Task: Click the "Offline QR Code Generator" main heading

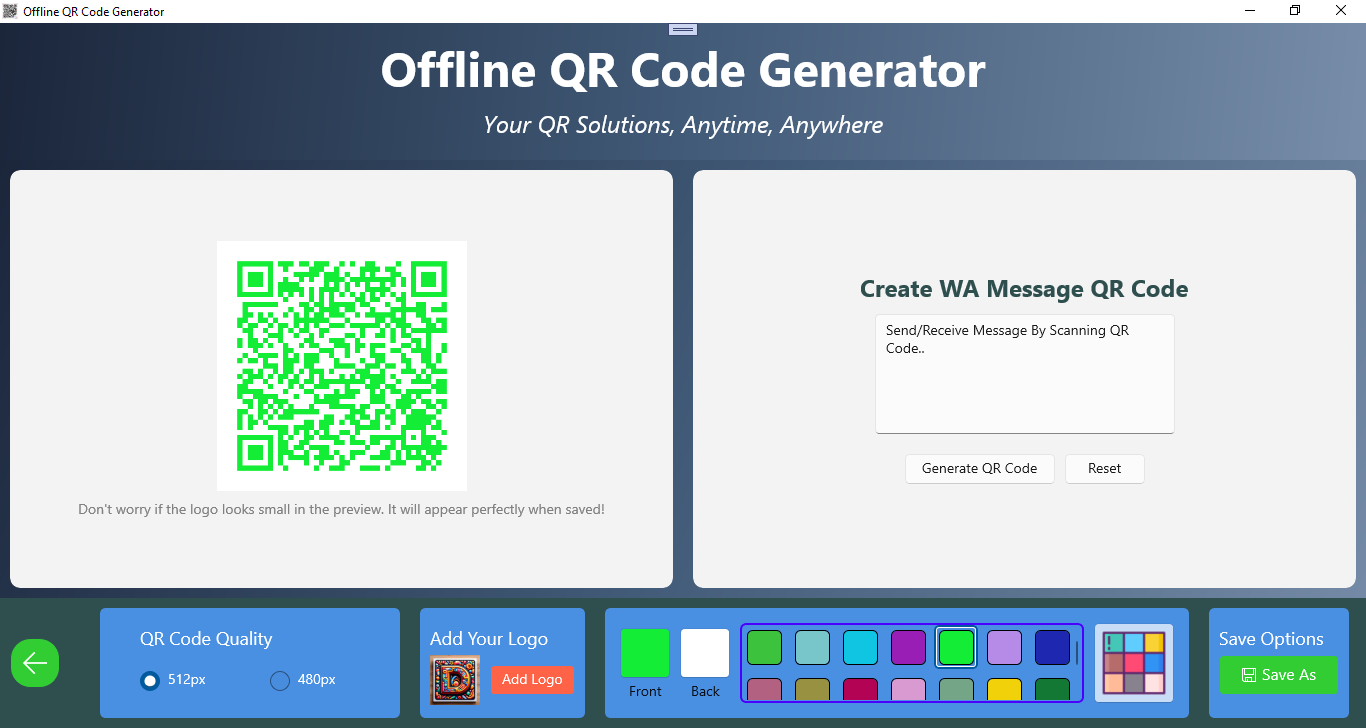Action: coord(683,71)
